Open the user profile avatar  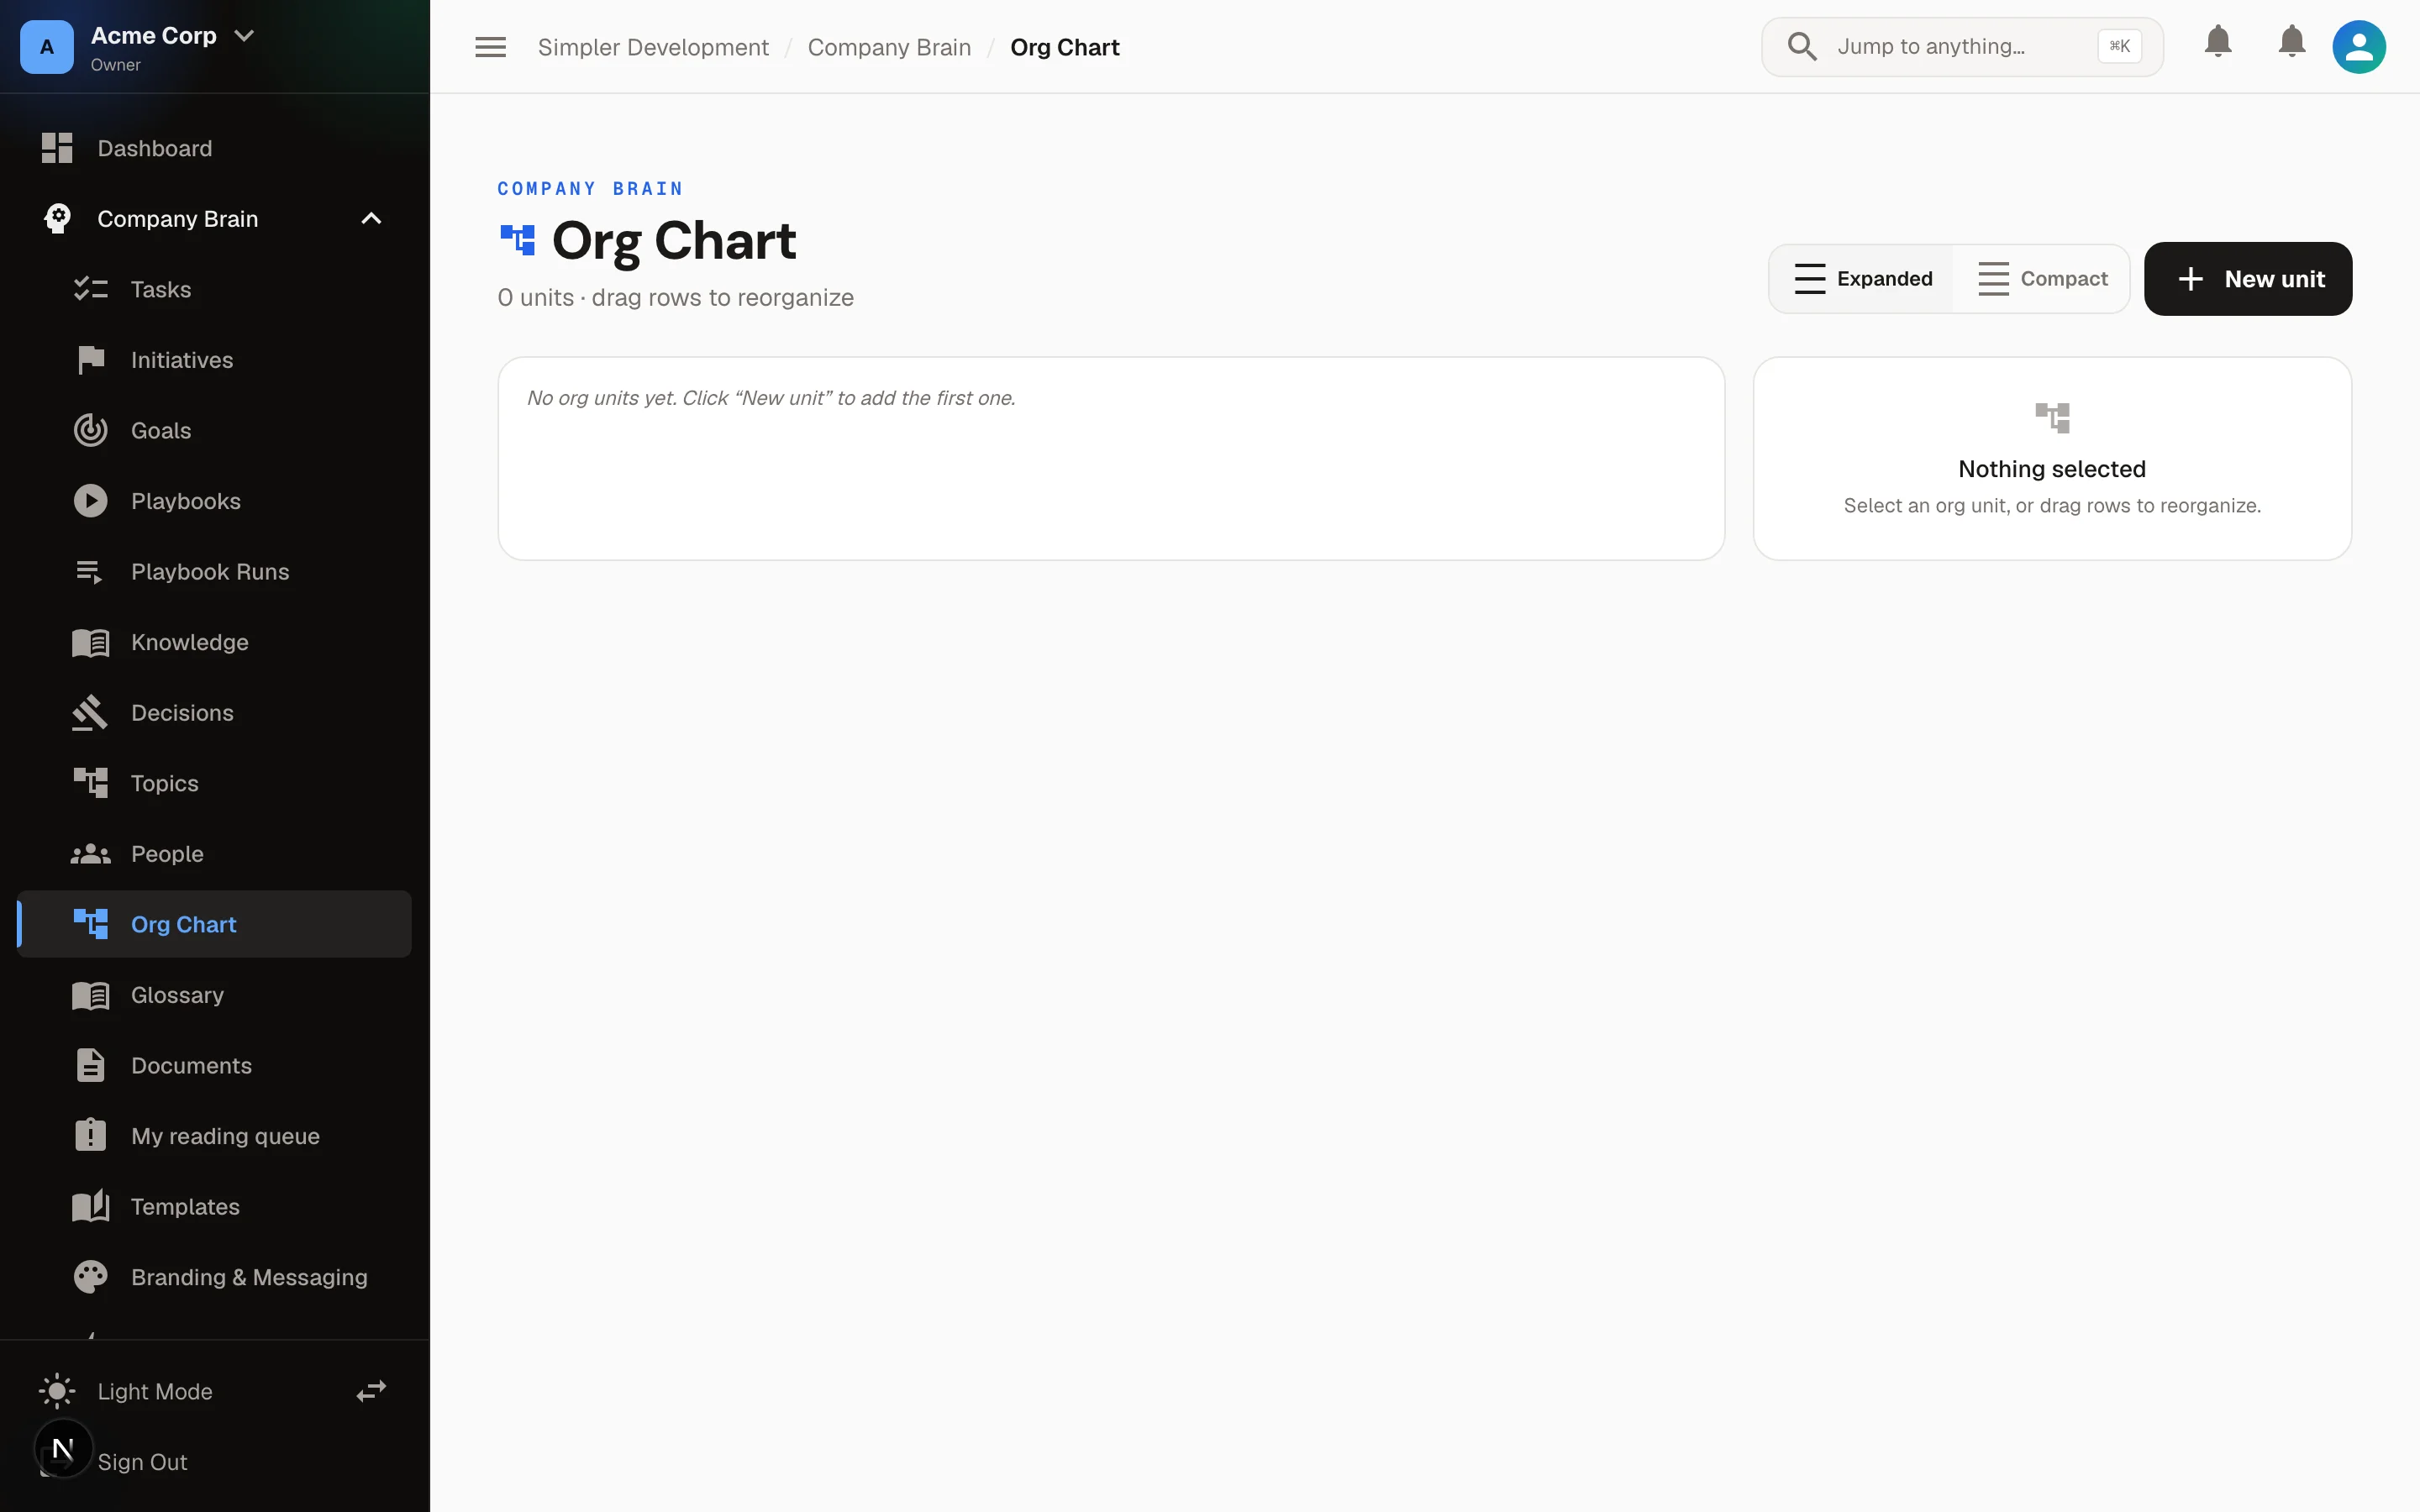tap(2359, 47)
